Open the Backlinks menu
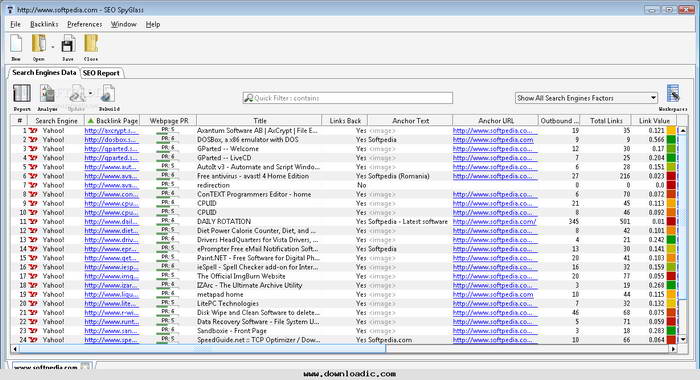Viewport: 700px width, 380px height. (x=44, y=24)
